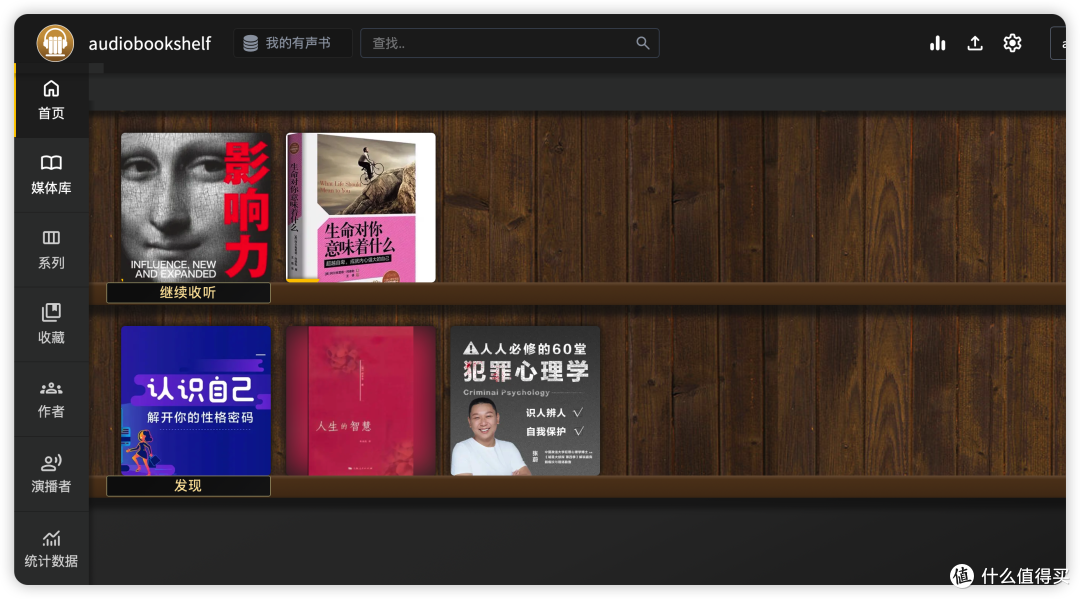Open the 我的有声书 library selector
Image resolution: width=1080 pixels, height=599 pixels.
coord(293,43)
